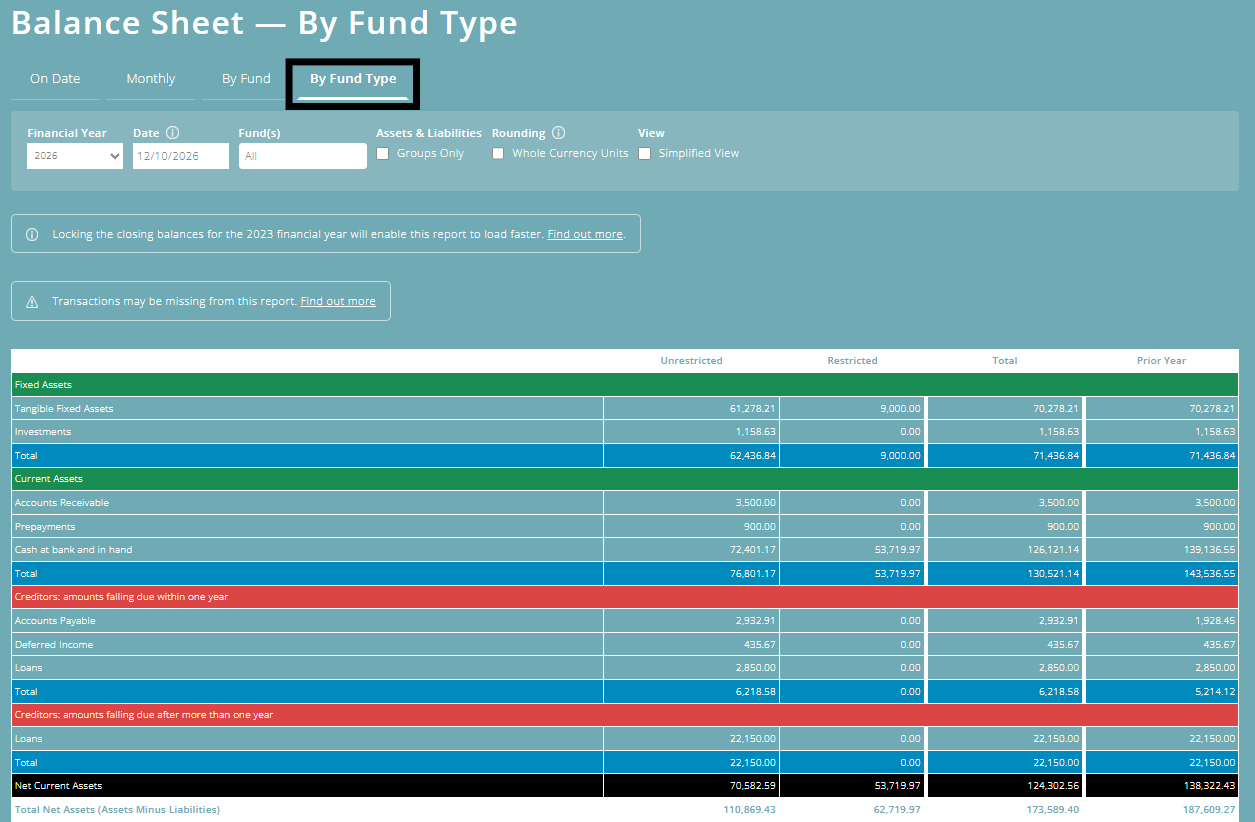Image resolution: width=1255 pixels, height=822 pixels.
Task: Click Total Net Assets value 173,589.40
Action: pyautogui.click(x=1053, y=809)
